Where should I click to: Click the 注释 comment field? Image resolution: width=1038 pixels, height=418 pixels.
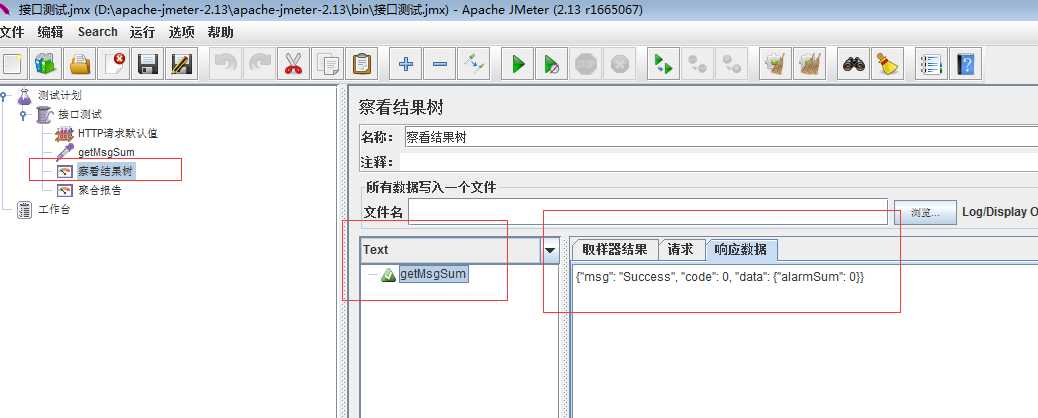pos(720,162)
